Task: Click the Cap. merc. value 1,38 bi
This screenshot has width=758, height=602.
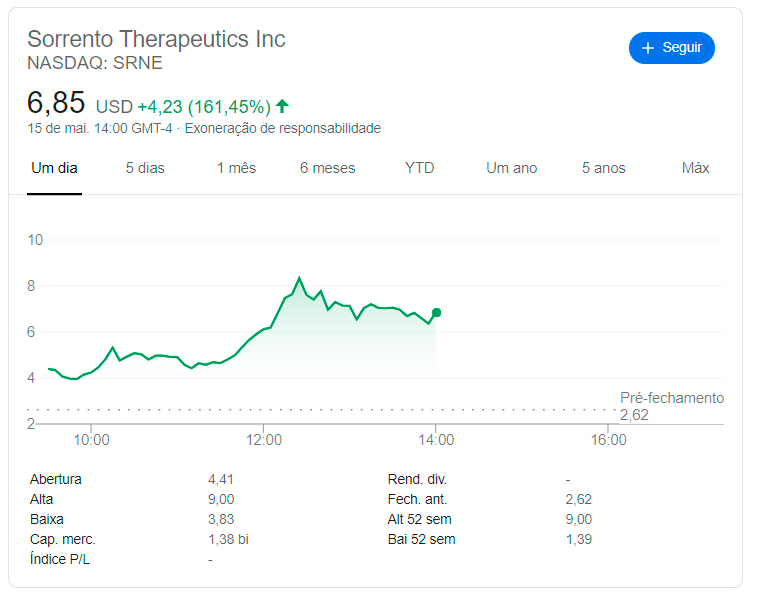Action: point(228,540)
